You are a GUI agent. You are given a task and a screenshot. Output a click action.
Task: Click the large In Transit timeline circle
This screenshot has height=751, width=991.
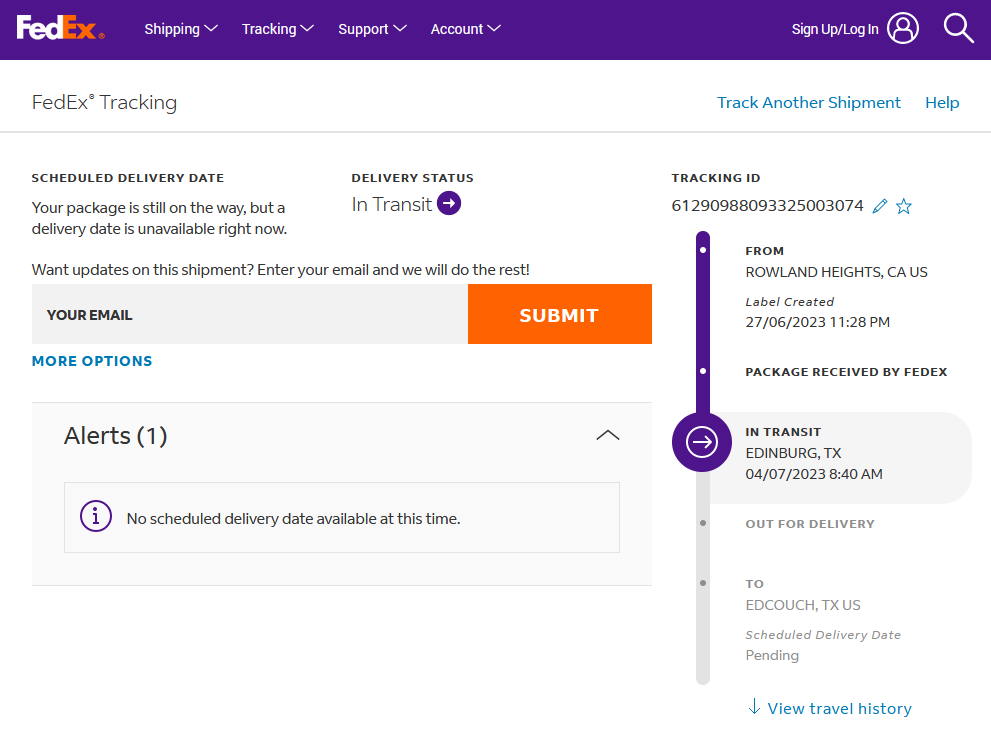pos(702,441)
